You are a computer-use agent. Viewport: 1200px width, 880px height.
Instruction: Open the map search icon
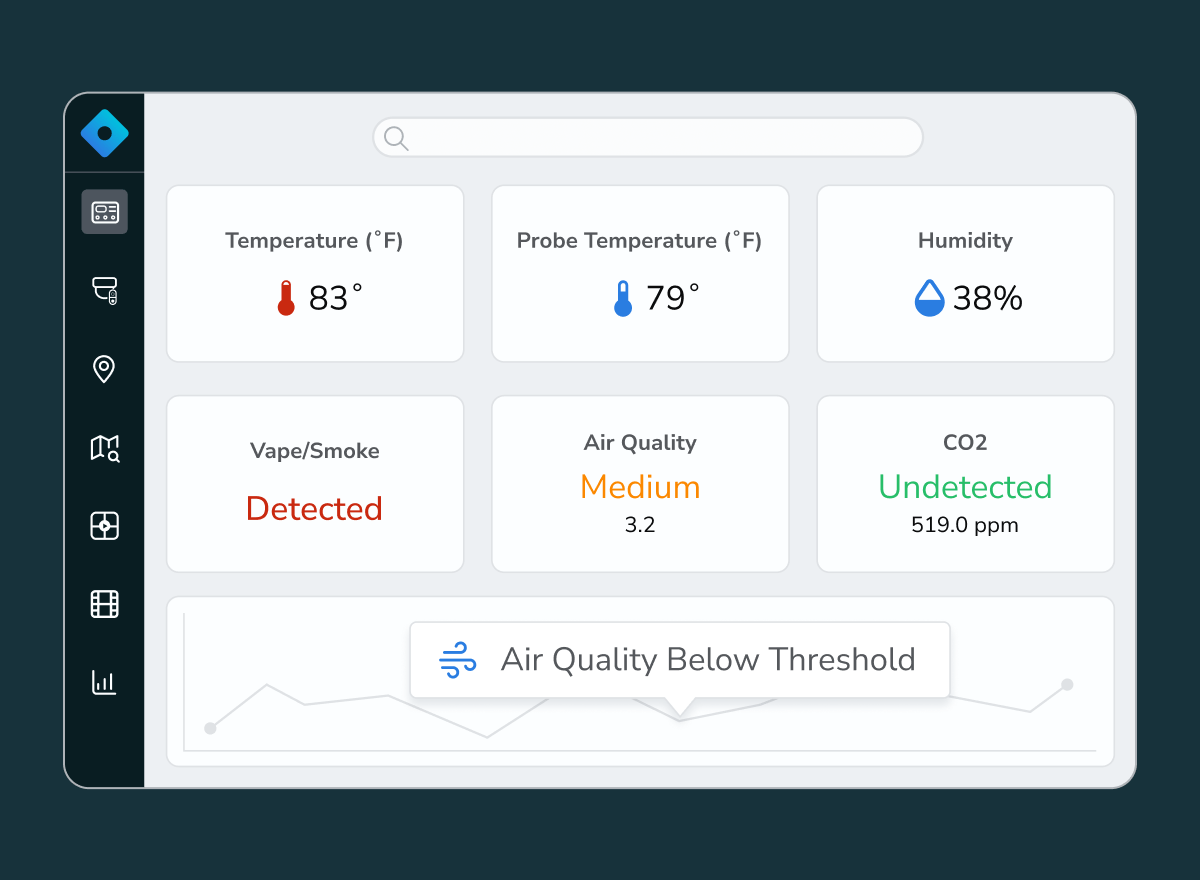[x=104, y=448]
